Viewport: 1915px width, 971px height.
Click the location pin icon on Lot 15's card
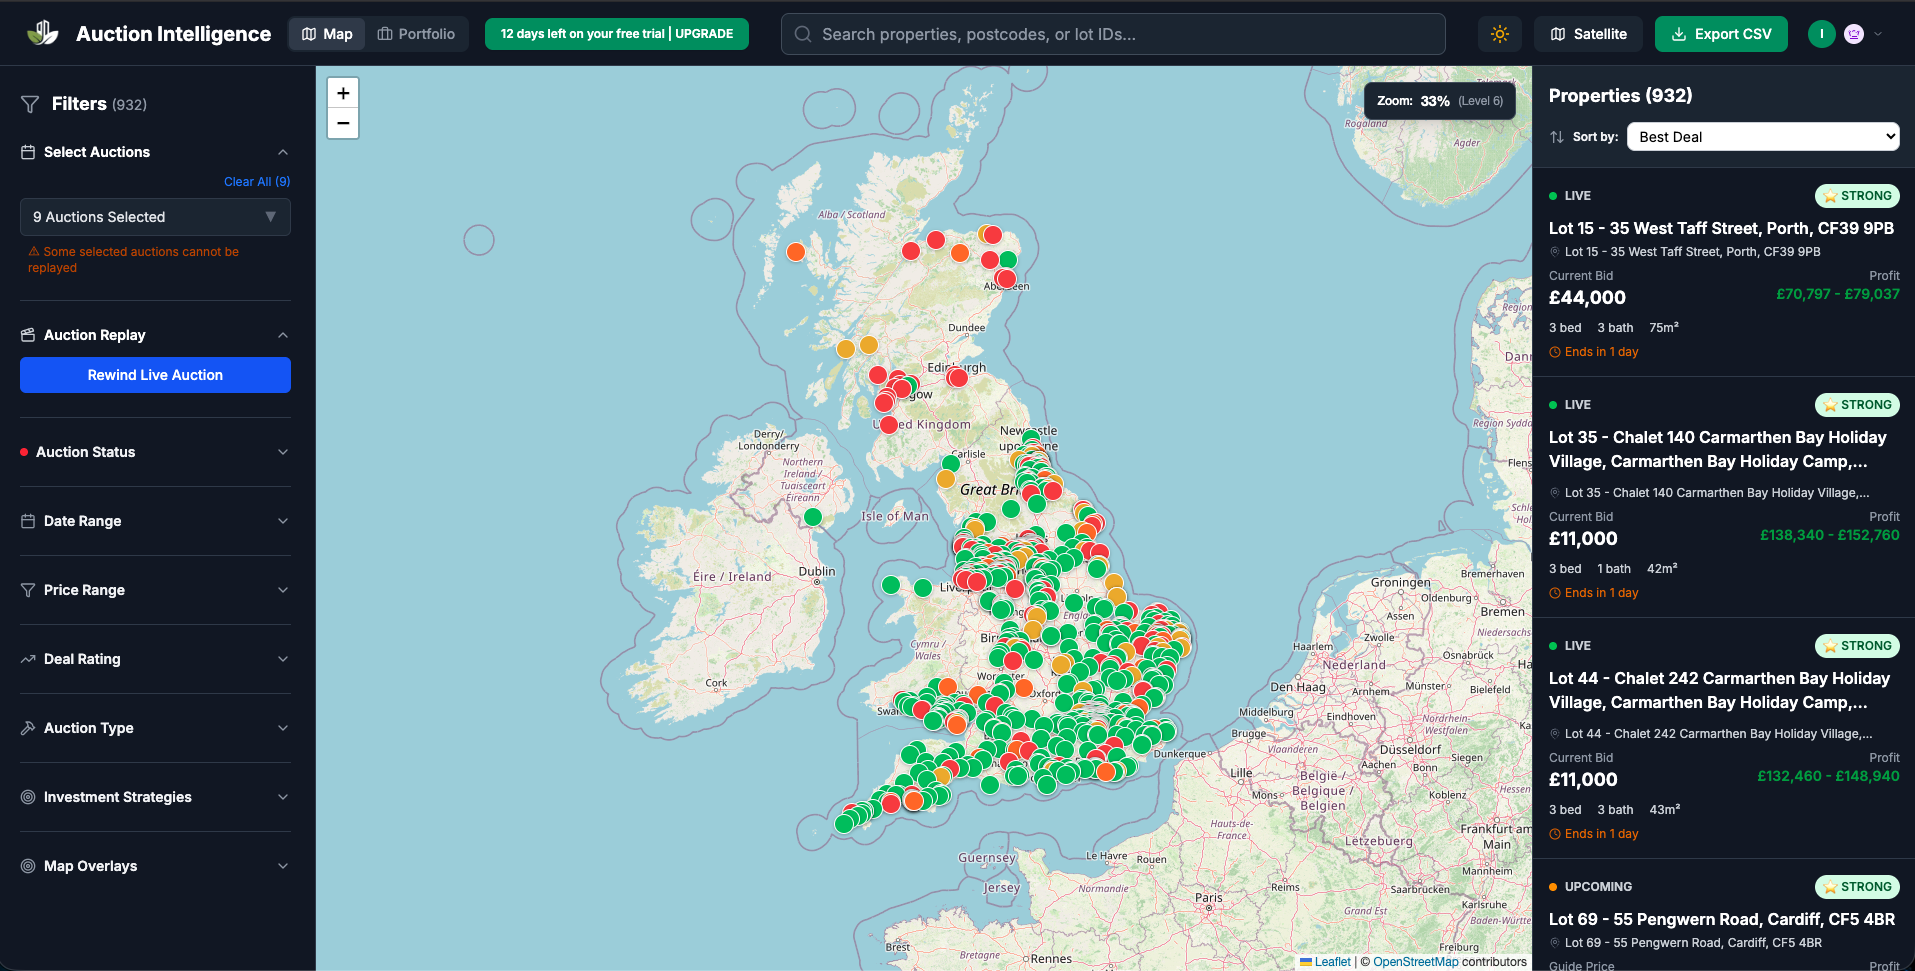pos(1554,252)
